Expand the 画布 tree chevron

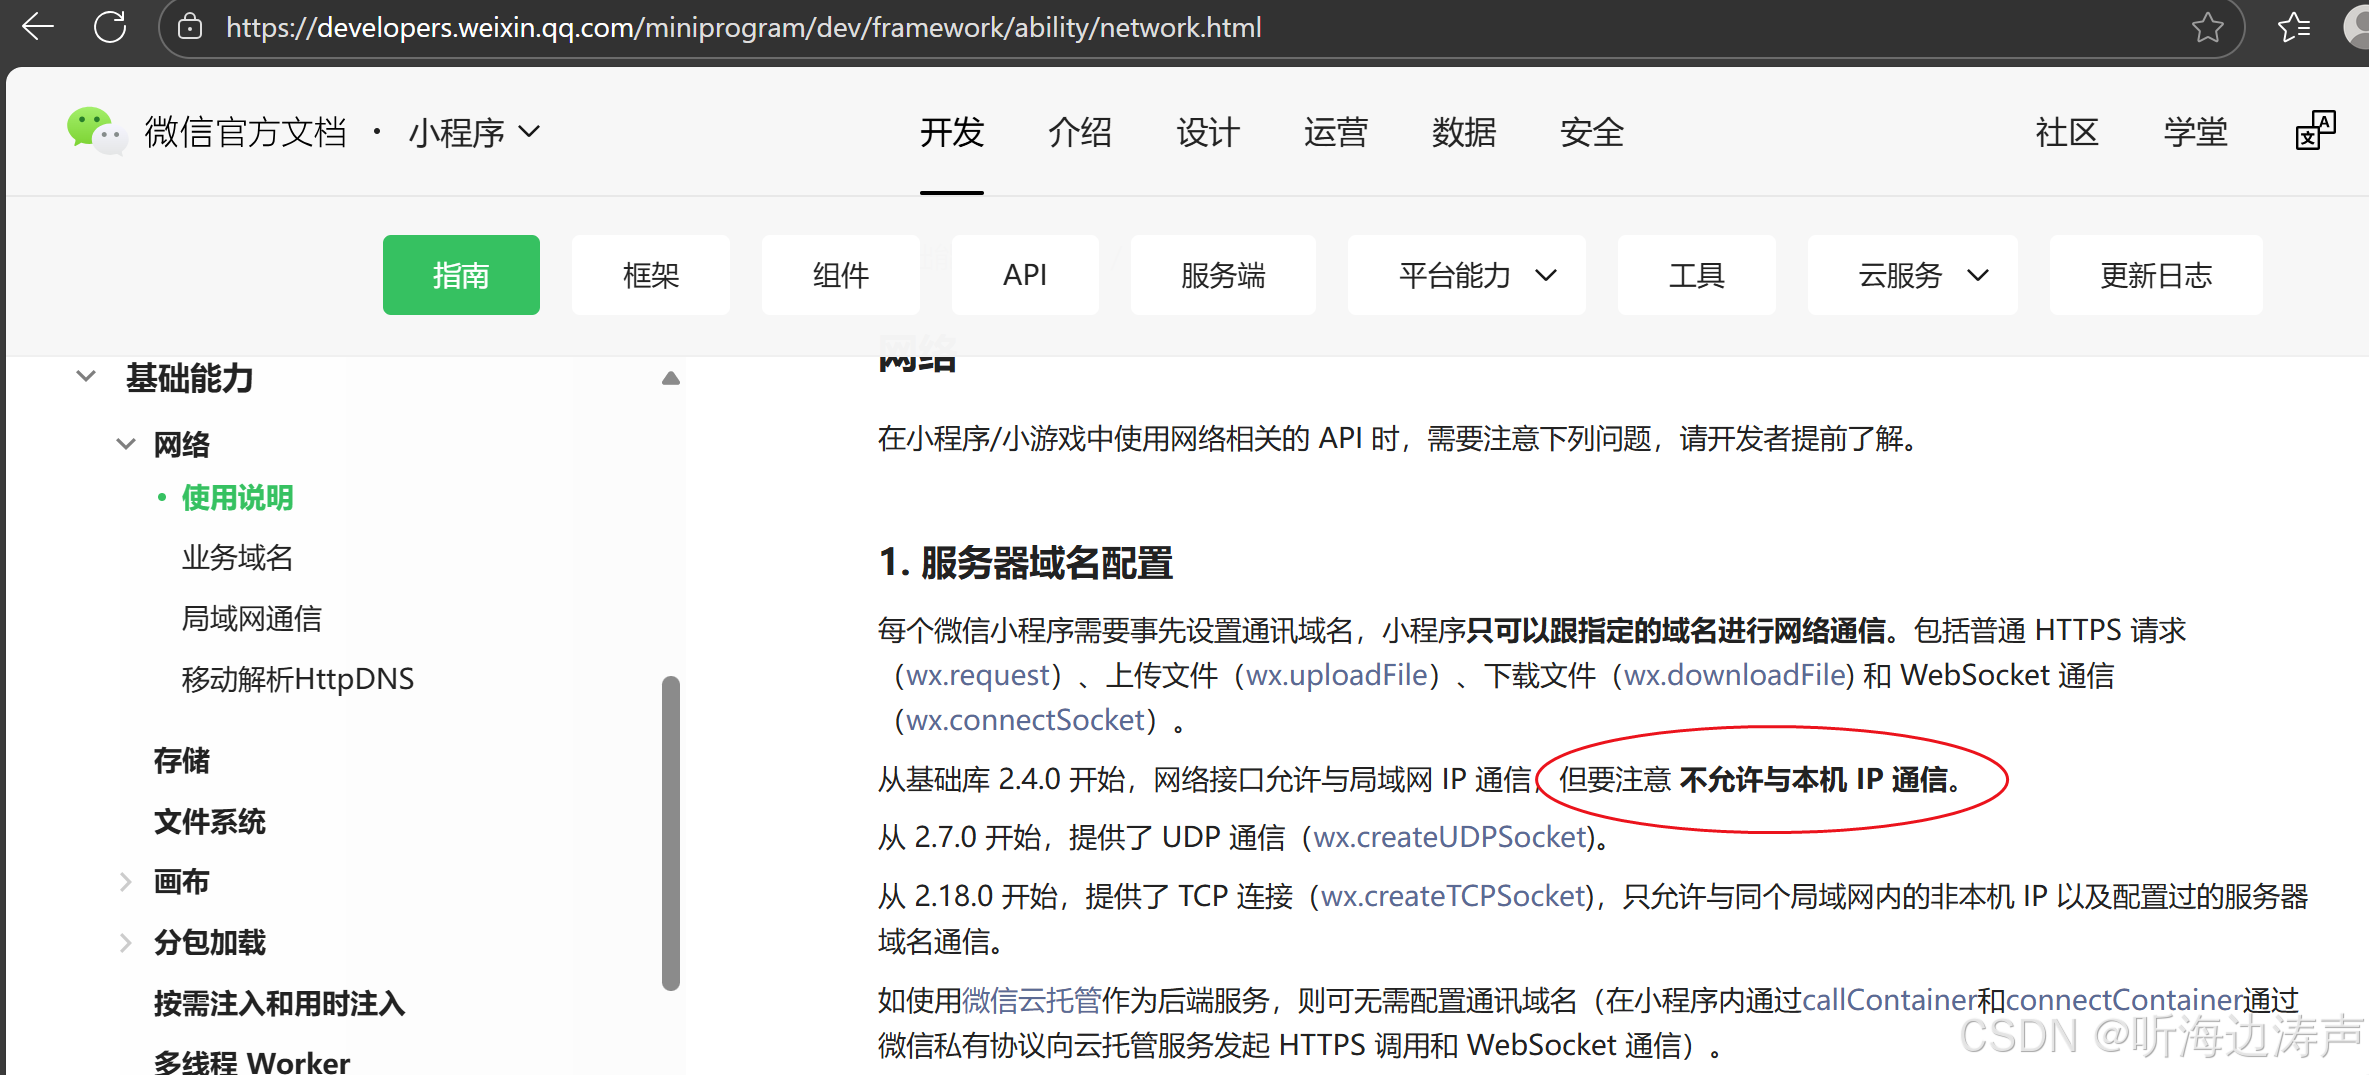coord(125,882)
